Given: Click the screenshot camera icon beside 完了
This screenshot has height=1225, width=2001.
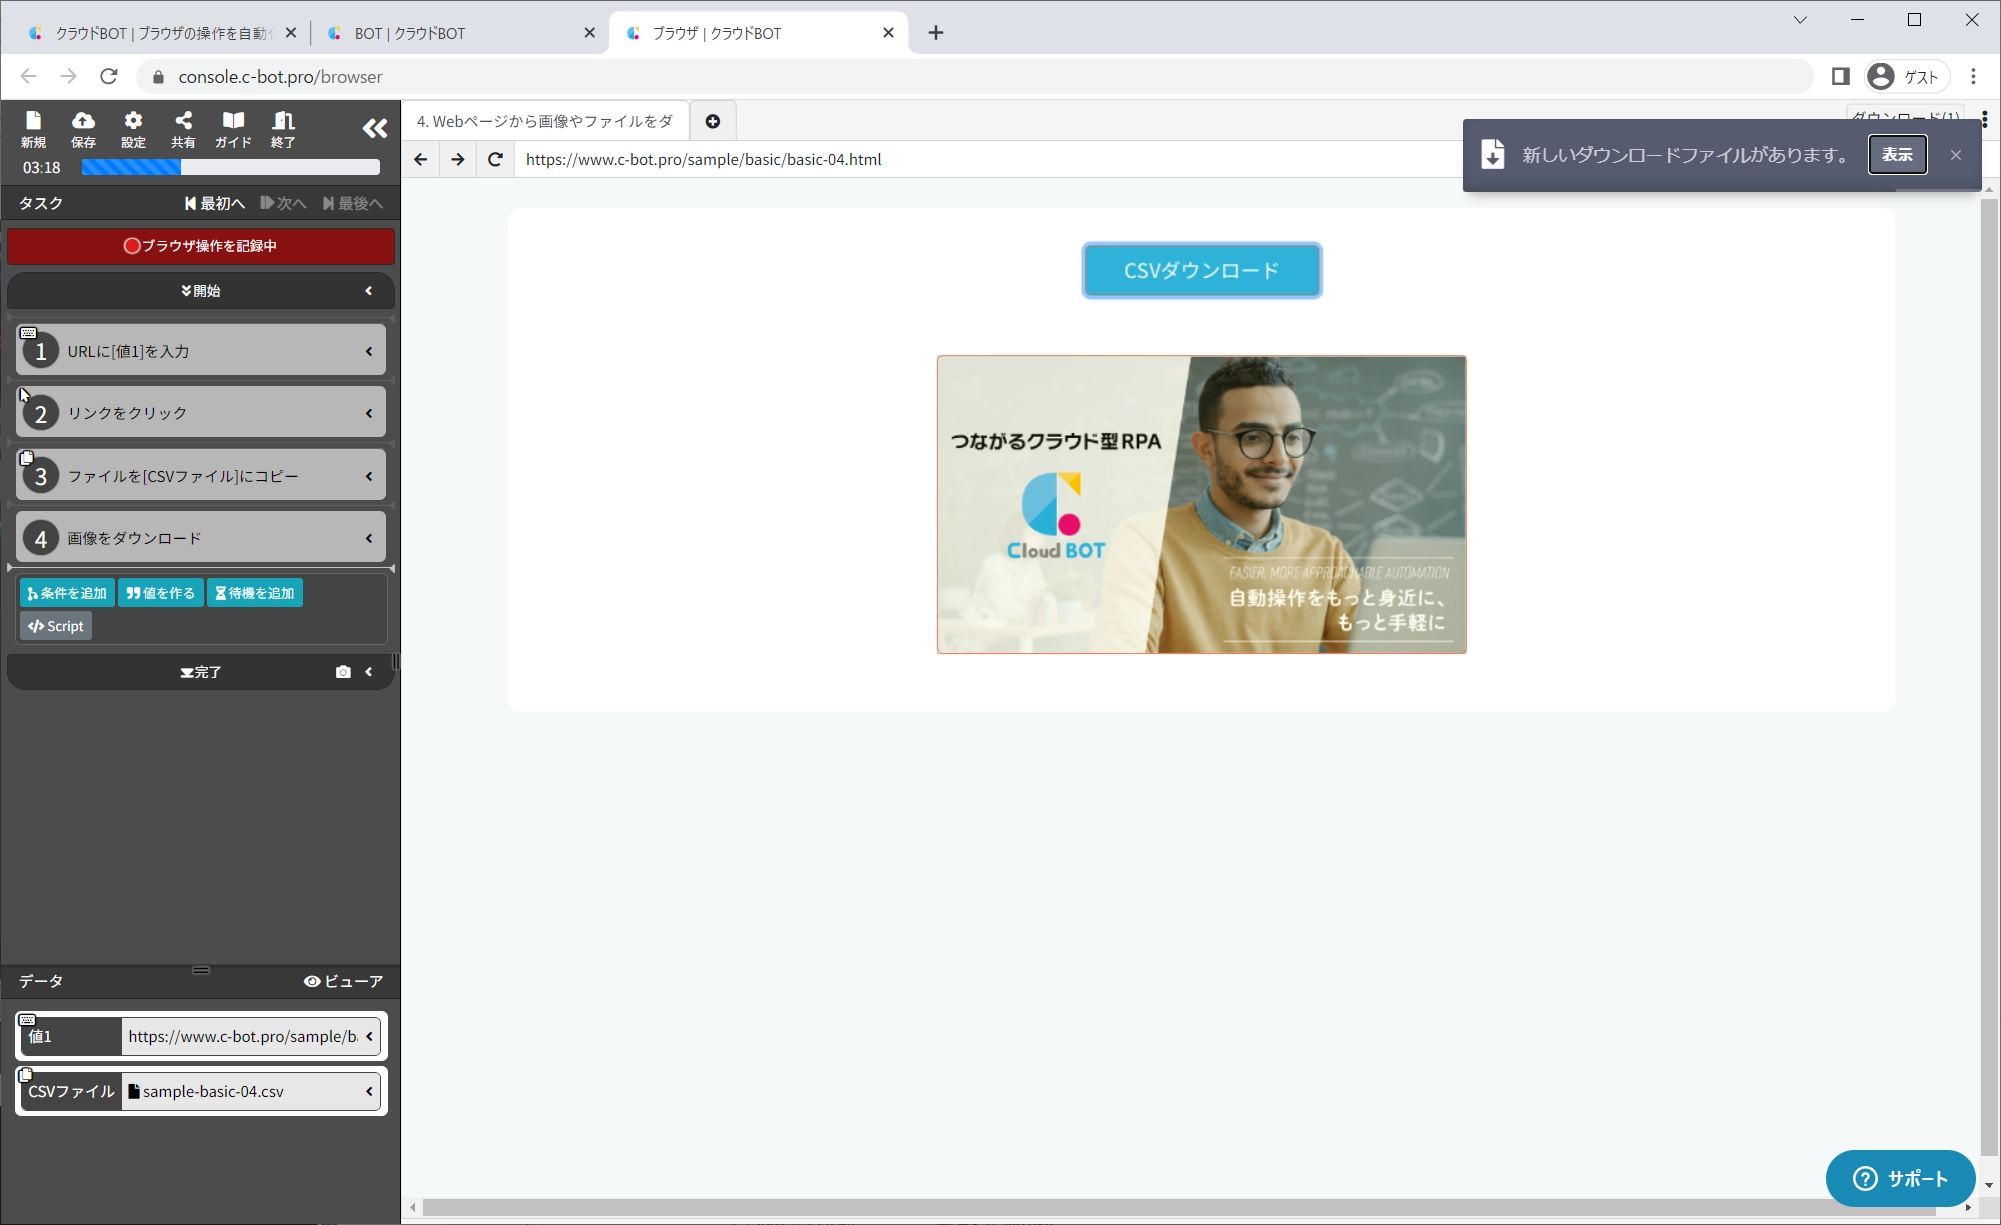Looking at the screenshot, I should (x=343, y=672).
